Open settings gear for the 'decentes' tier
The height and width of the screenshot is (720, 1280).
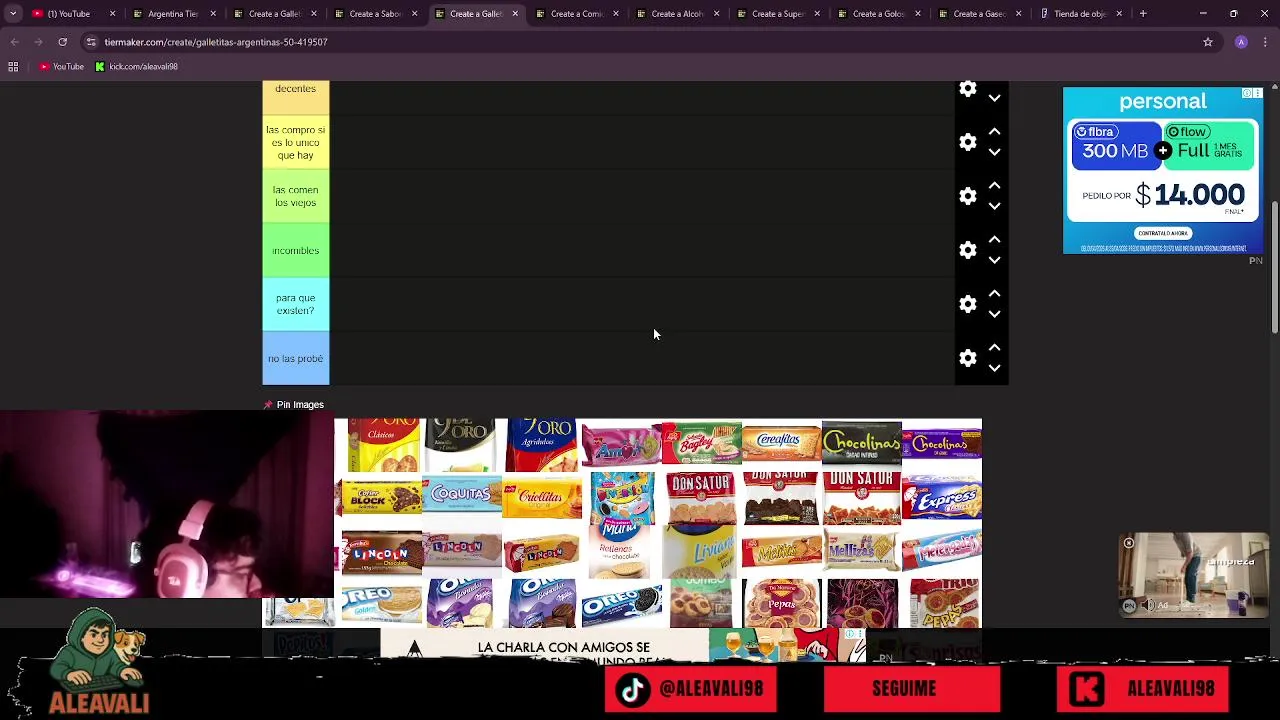tap(967, 89)
